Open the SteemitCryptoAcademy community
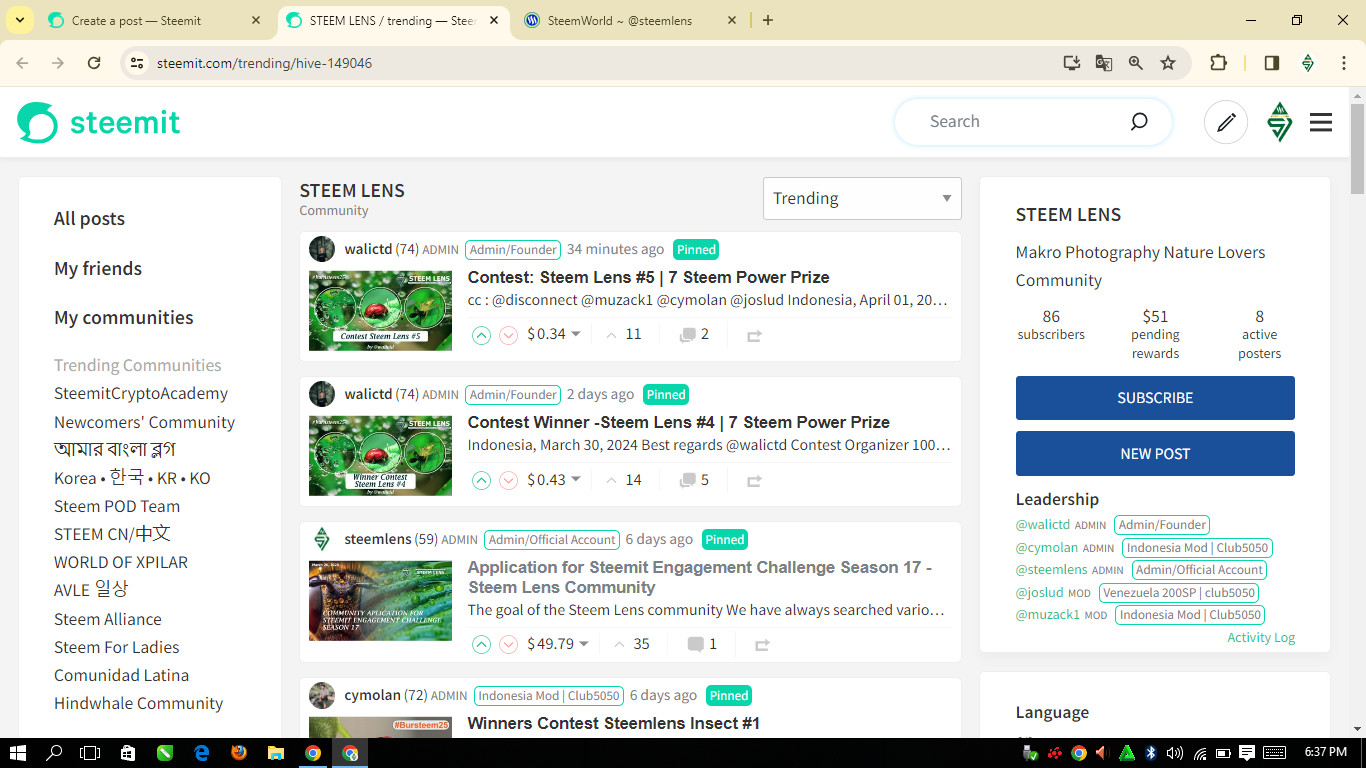The height and width of the screenshot is (768, 1366). 141,394
